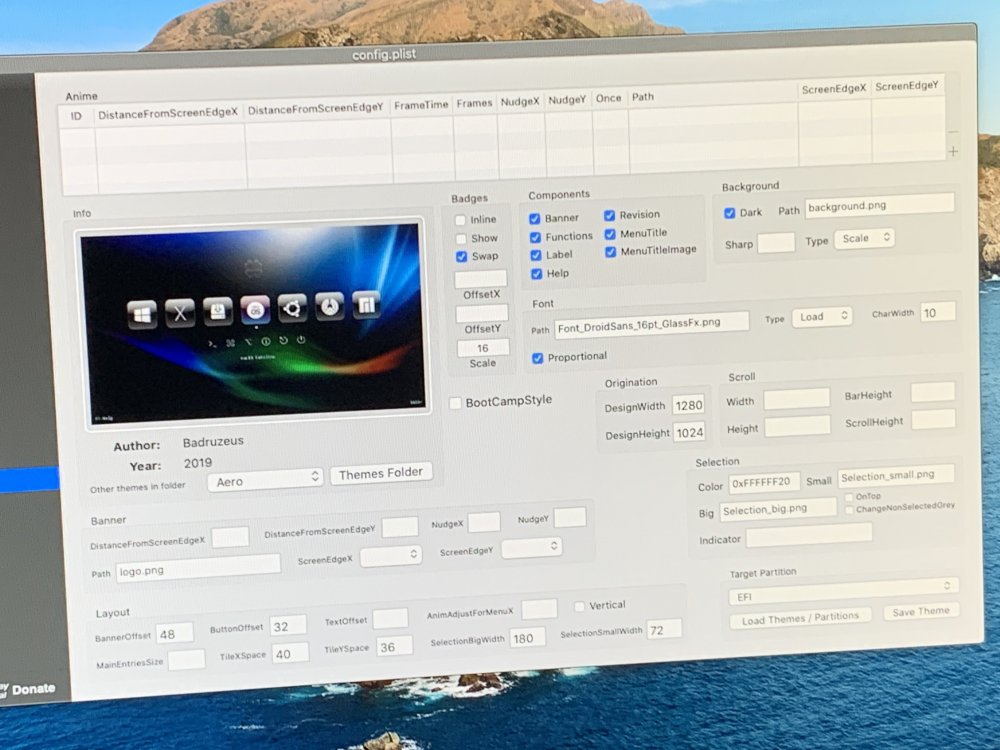Click the background.png Path field
This screenshot has height=750, width=1000.
[879, 205]
